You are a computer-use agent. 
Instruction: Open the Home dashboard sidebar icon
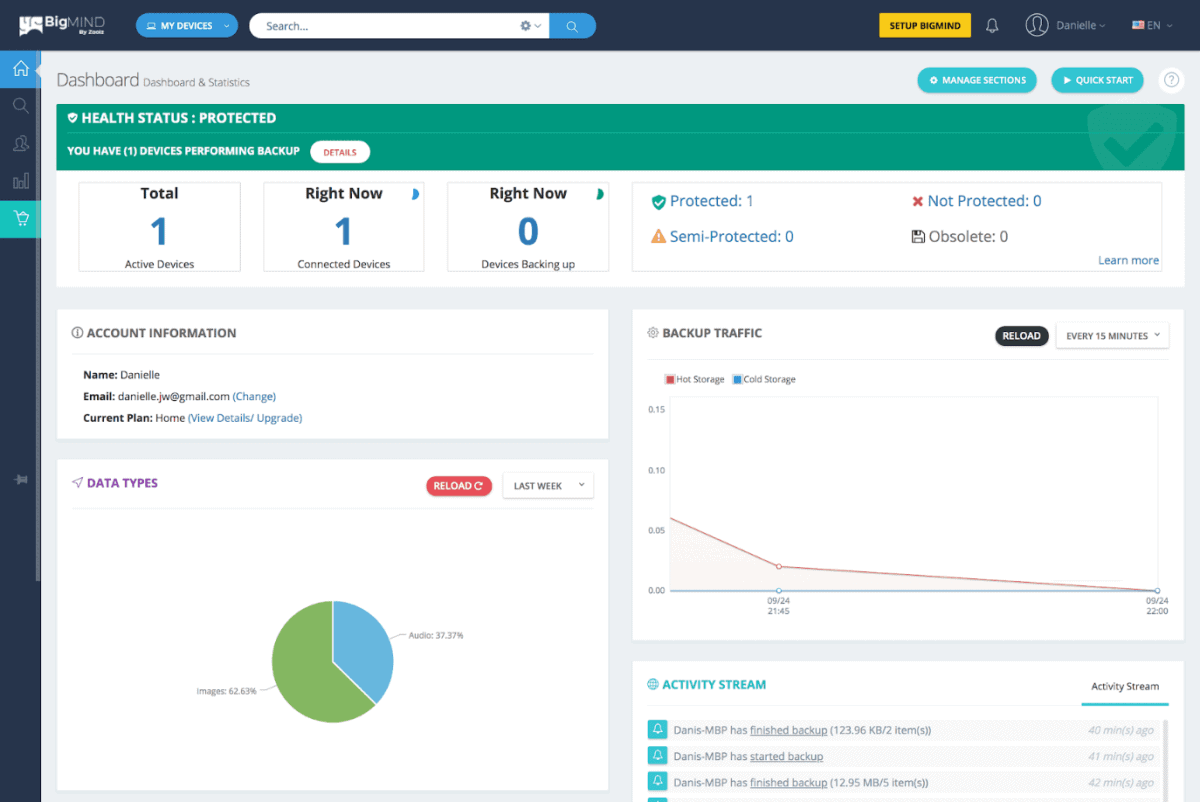pos(20,69)
